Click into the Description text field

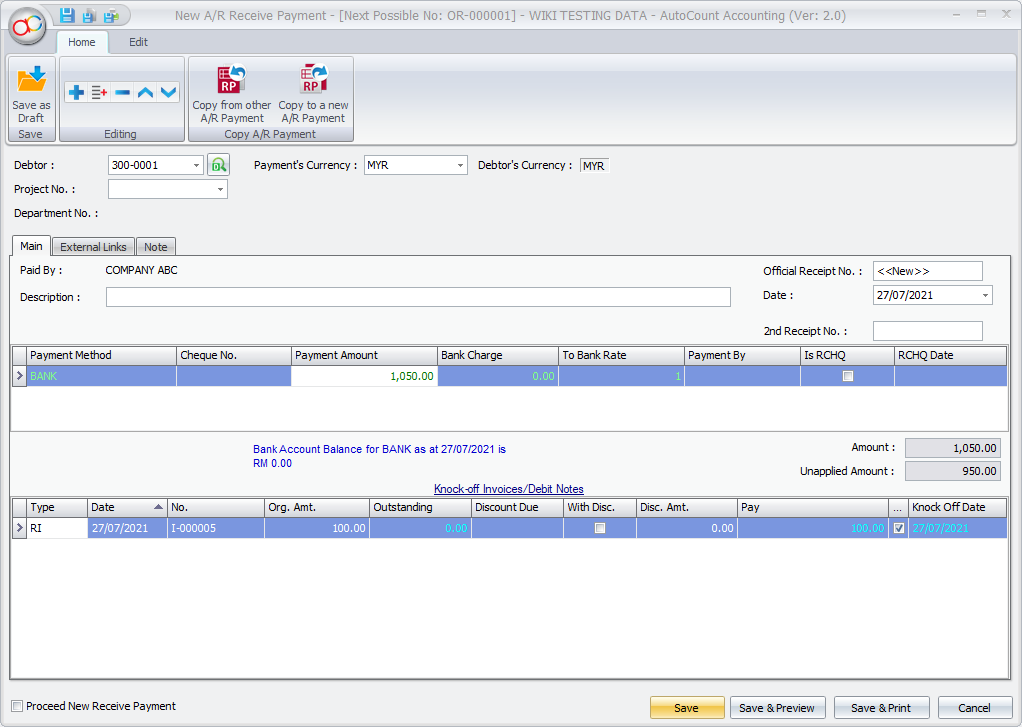coord(418,297)
